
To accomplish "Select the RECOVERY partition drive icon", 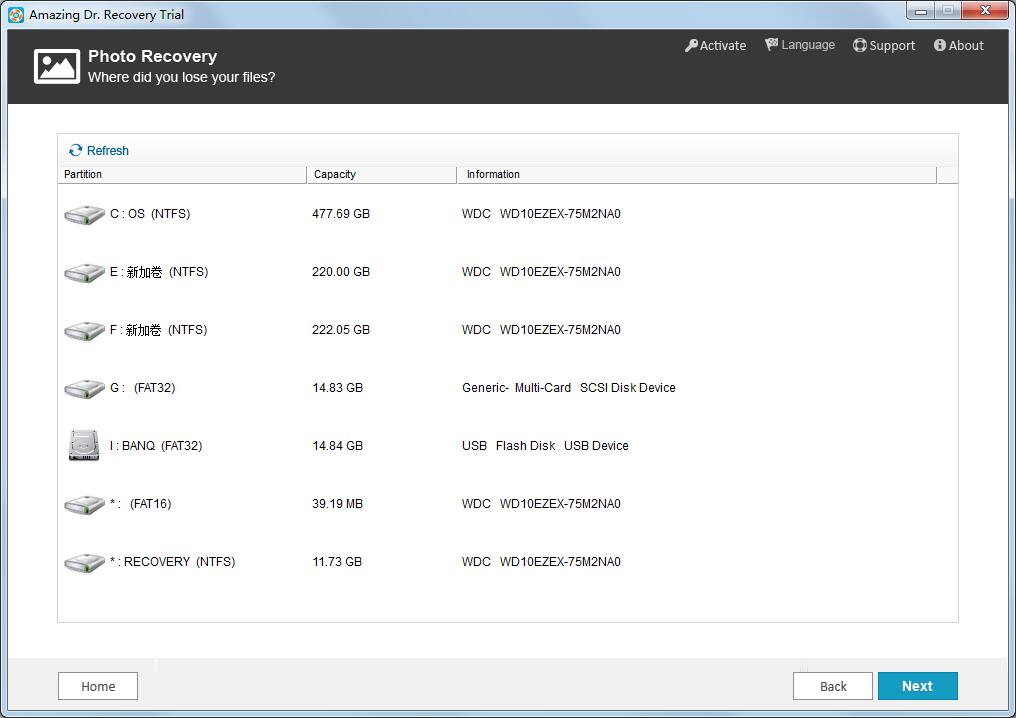I will tap(84, 562).
